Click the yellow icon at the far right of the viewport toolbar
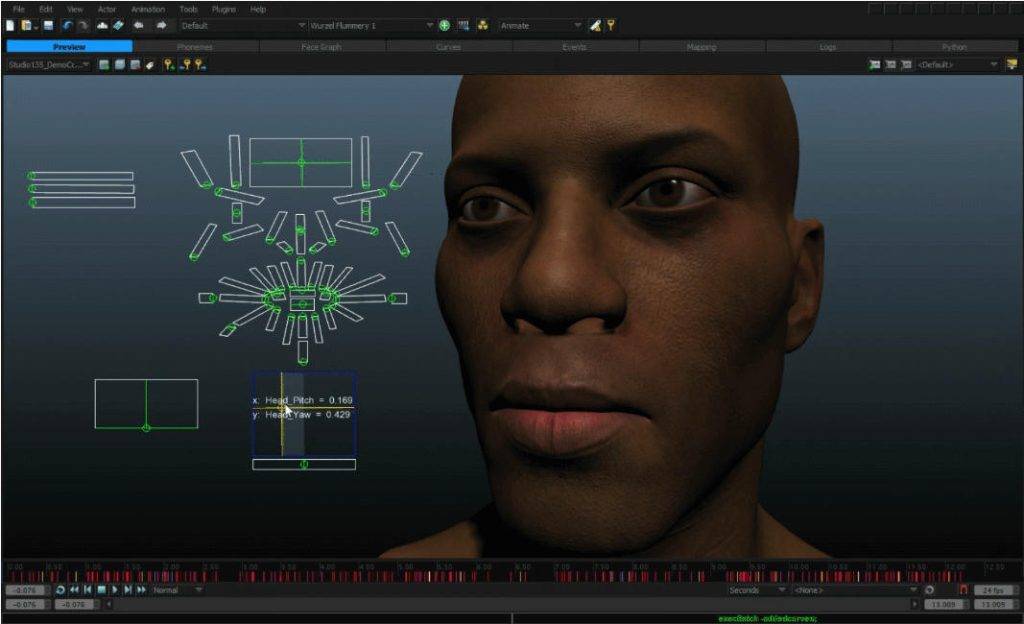Viewport: 1024px width, 624px height. [x=1012, y=64]
